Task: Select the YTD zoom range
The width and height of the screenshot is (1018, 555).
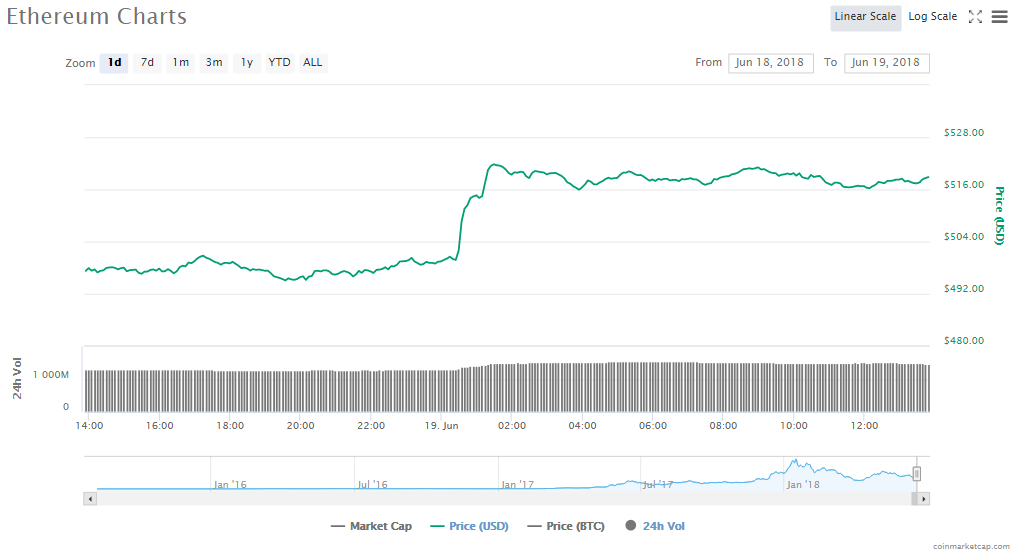Action: coord(280,63)
